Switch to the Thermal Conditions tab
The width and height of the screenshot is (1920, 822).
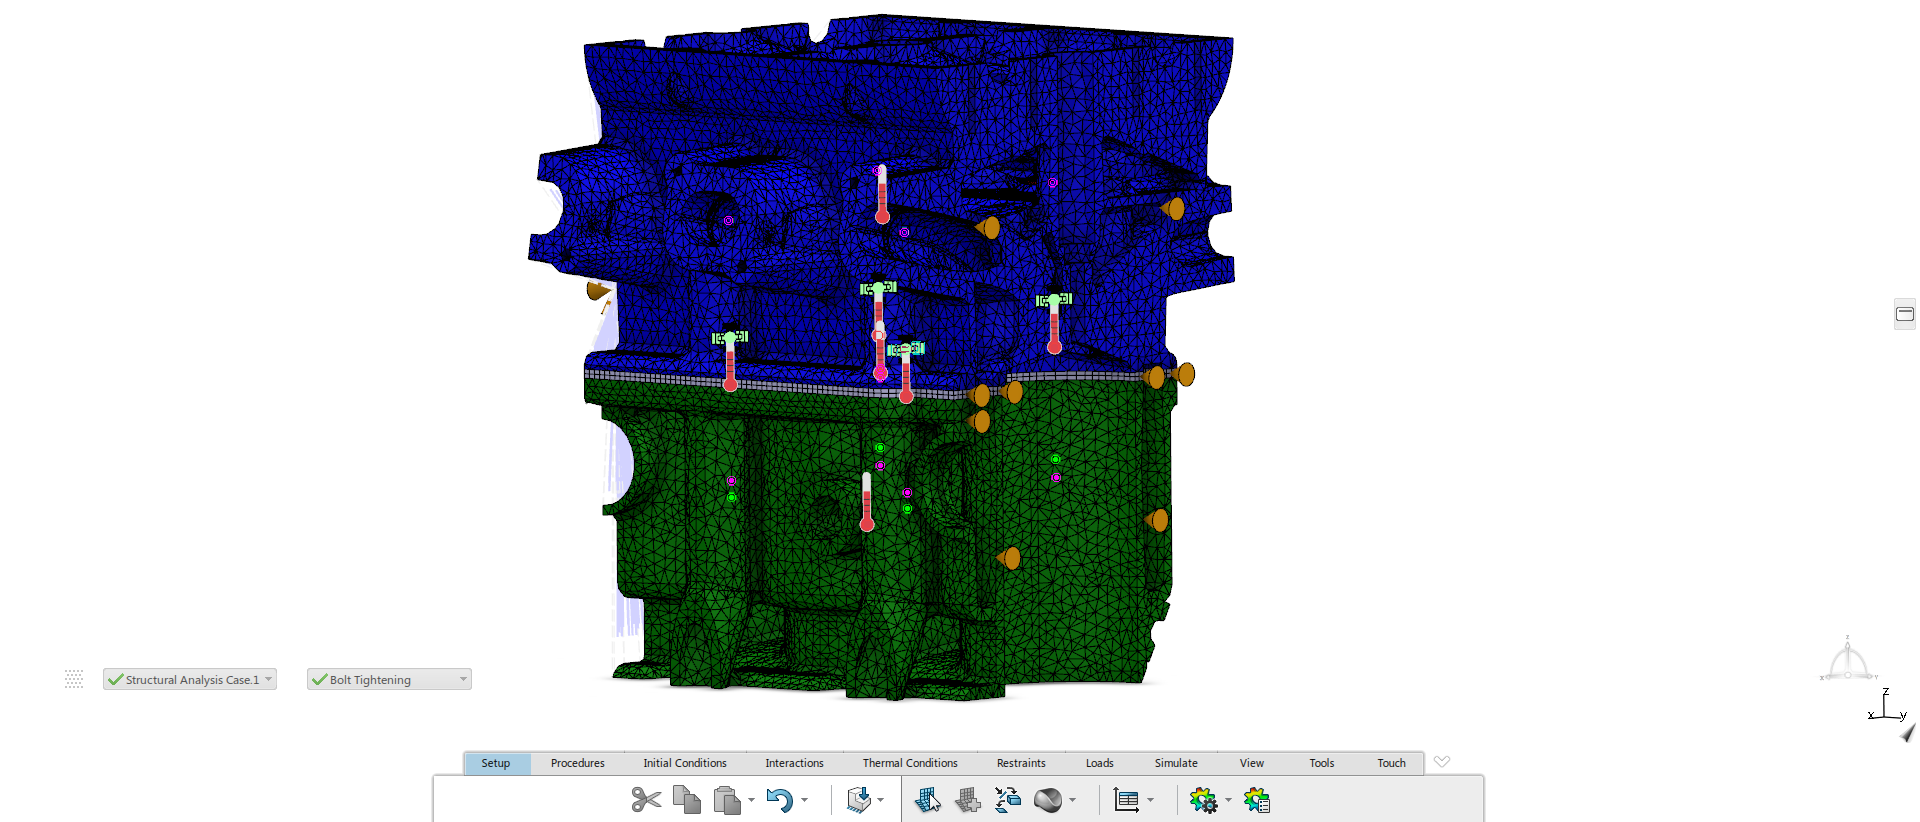coord(910,763)
